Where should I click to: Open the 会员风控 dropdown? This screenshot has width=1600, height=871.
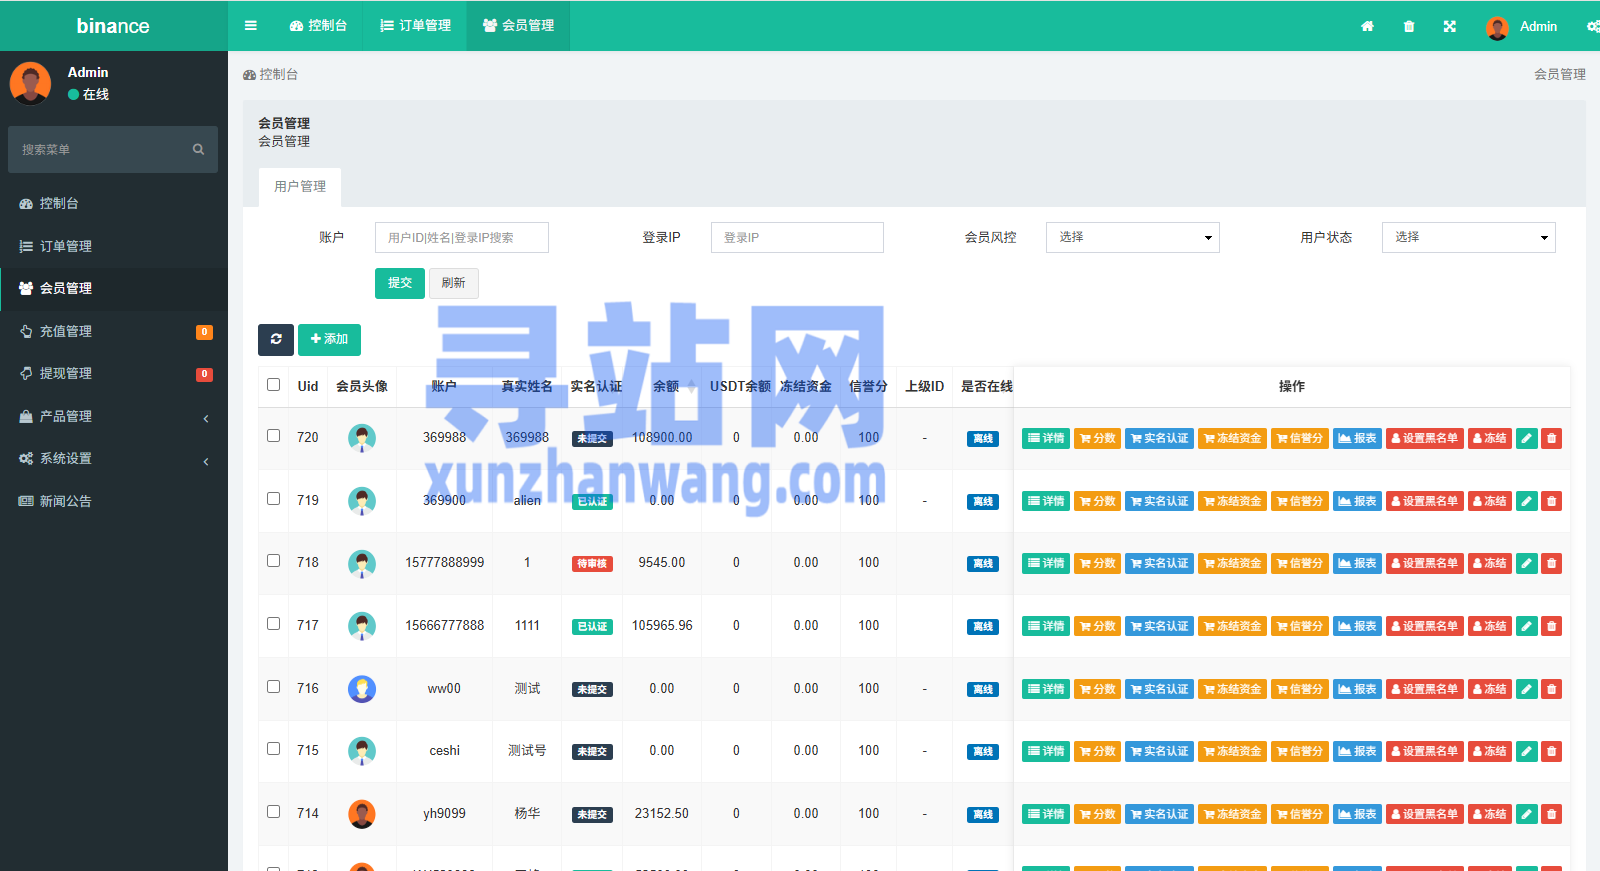pos(1132,237)
